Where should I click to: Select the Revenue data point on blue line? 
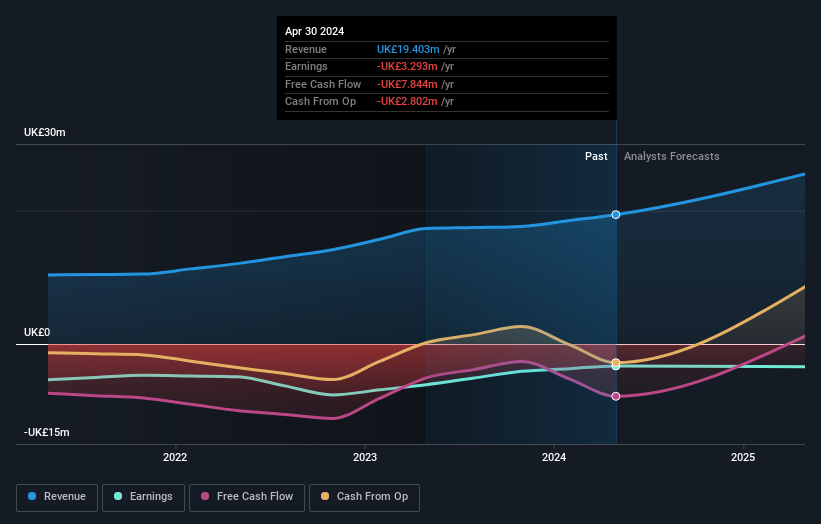pos(616,215)
